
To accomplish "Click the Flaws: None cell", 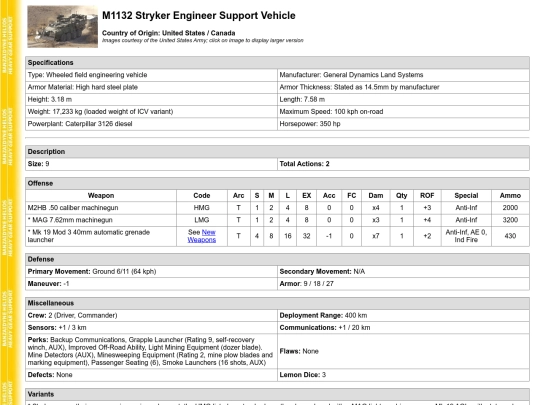I will tap(403, 351).
